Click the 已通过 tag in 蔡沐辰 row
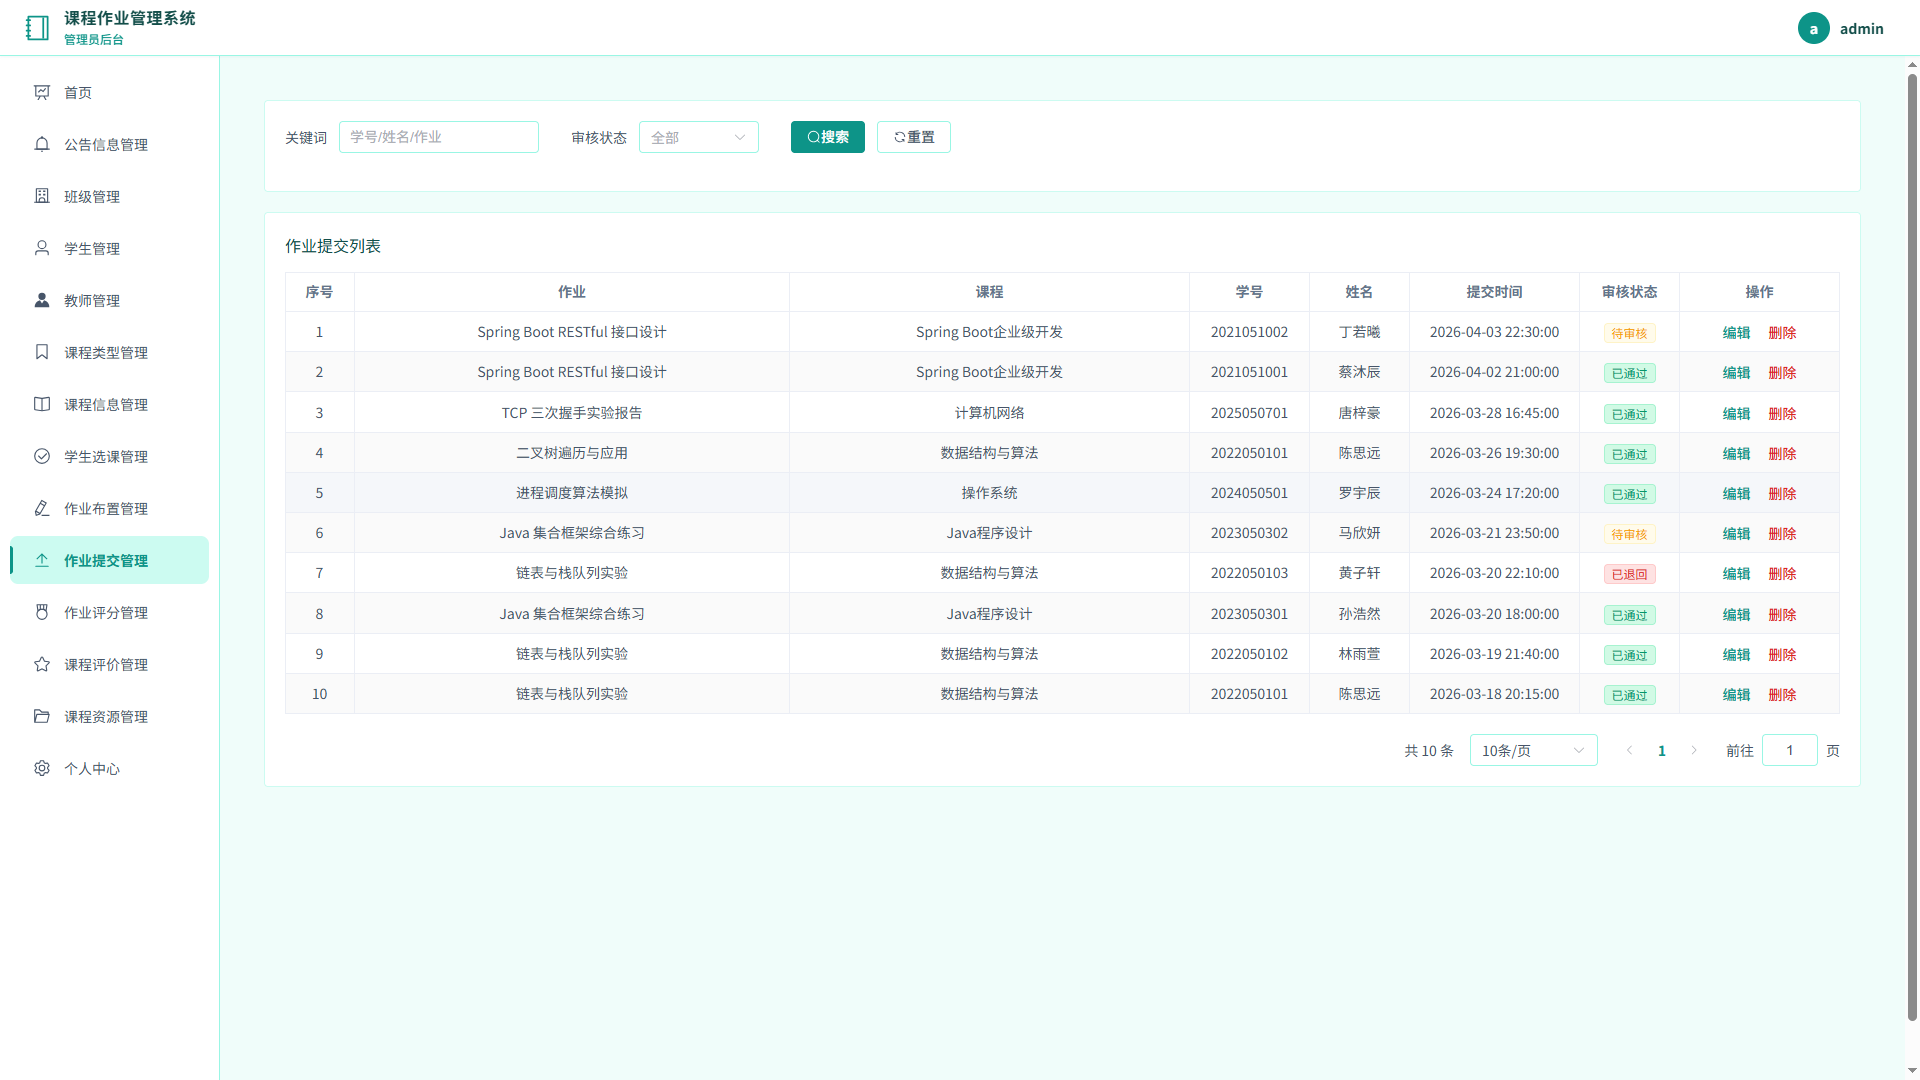Viewport: 1920px width, 1080px height. click(x=1629, y=373)
